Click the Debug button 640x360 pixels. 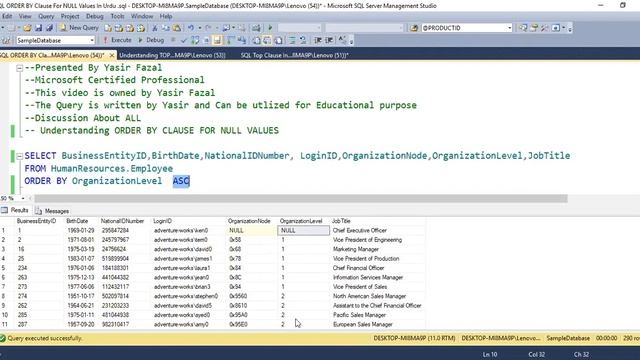click(151, 40)
